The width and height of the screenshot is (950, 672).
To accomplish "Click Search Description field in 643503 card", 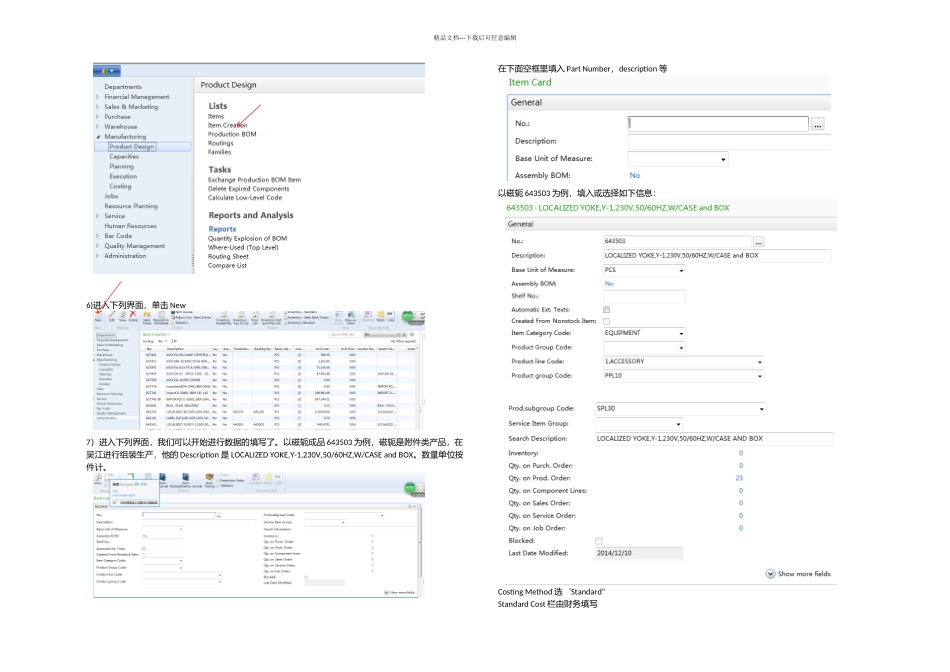I will click(x=714, y=439).
